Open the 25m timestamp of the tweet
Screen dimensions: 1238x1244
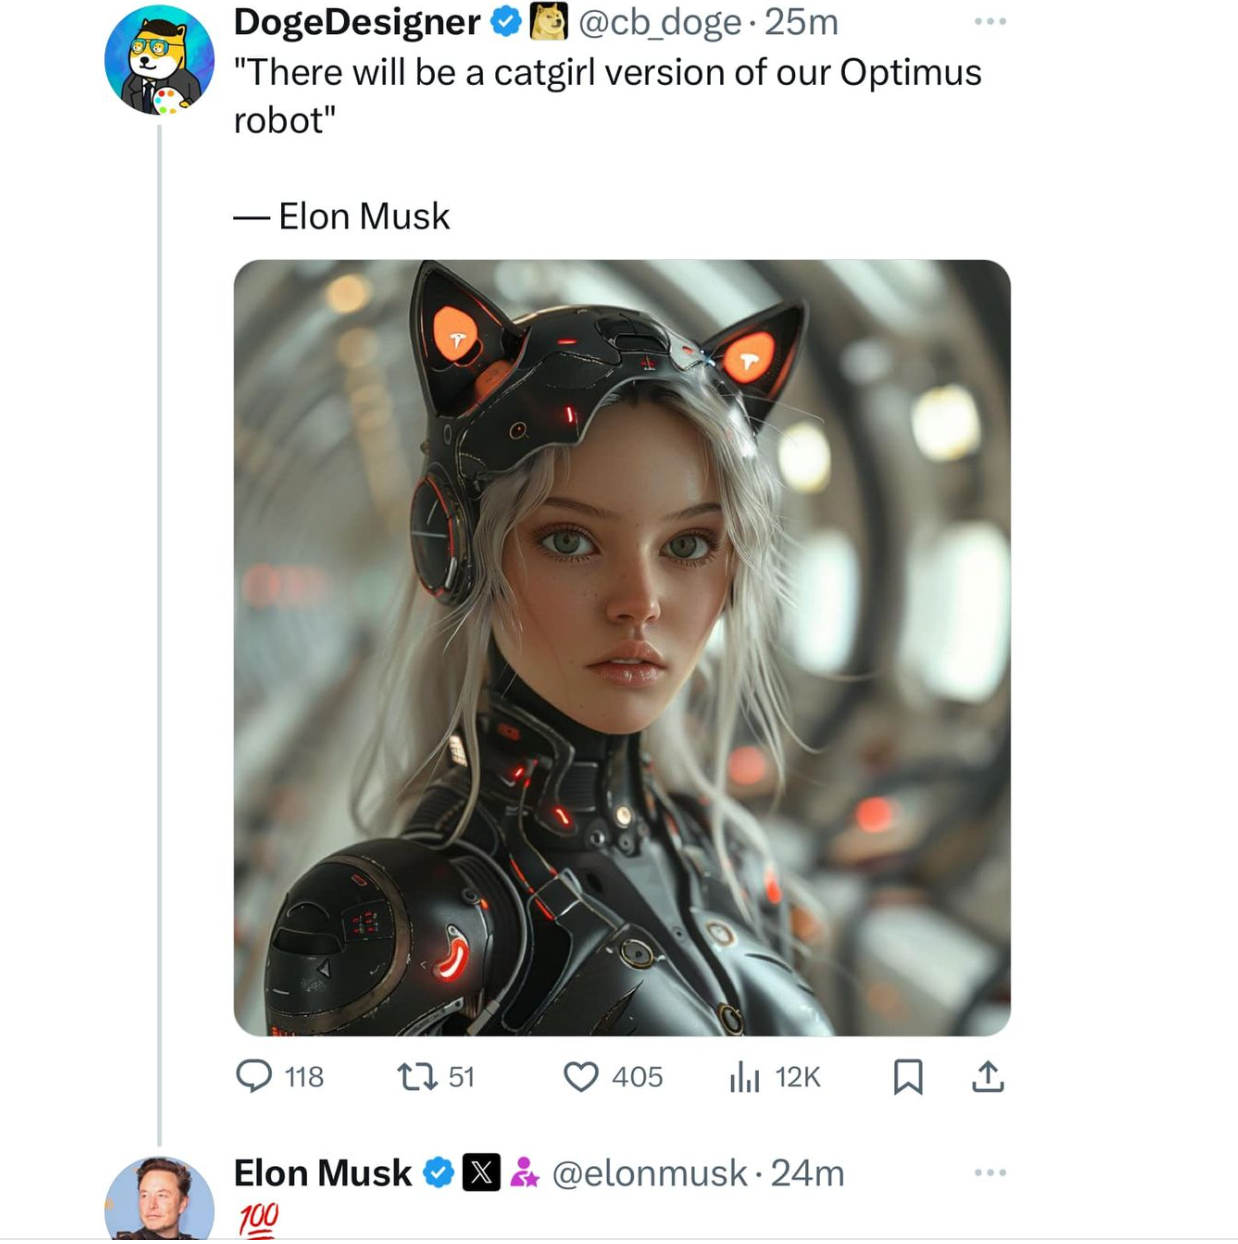pos(801,22)
